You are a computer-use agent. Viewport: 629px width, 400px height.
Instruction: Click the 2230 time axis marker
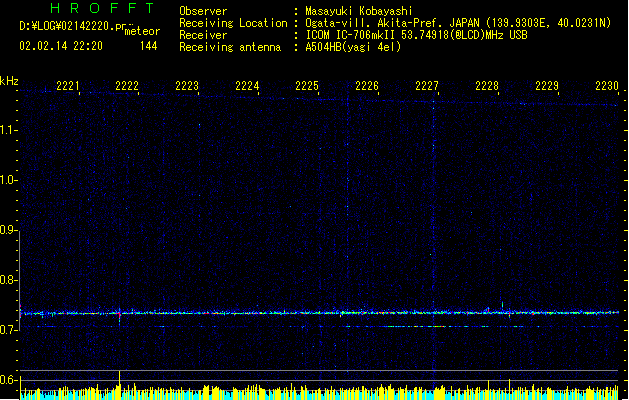point(607,86)
